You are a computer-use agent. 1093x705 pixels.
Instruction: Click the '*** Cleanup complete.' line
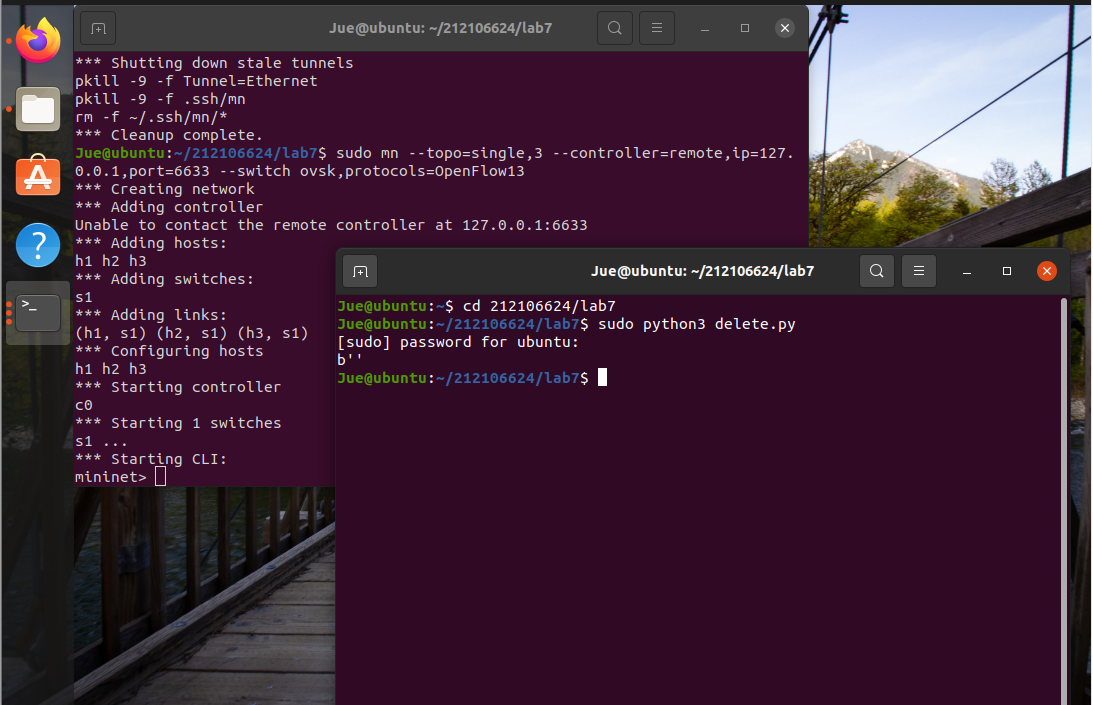click(x=169, y=135)
